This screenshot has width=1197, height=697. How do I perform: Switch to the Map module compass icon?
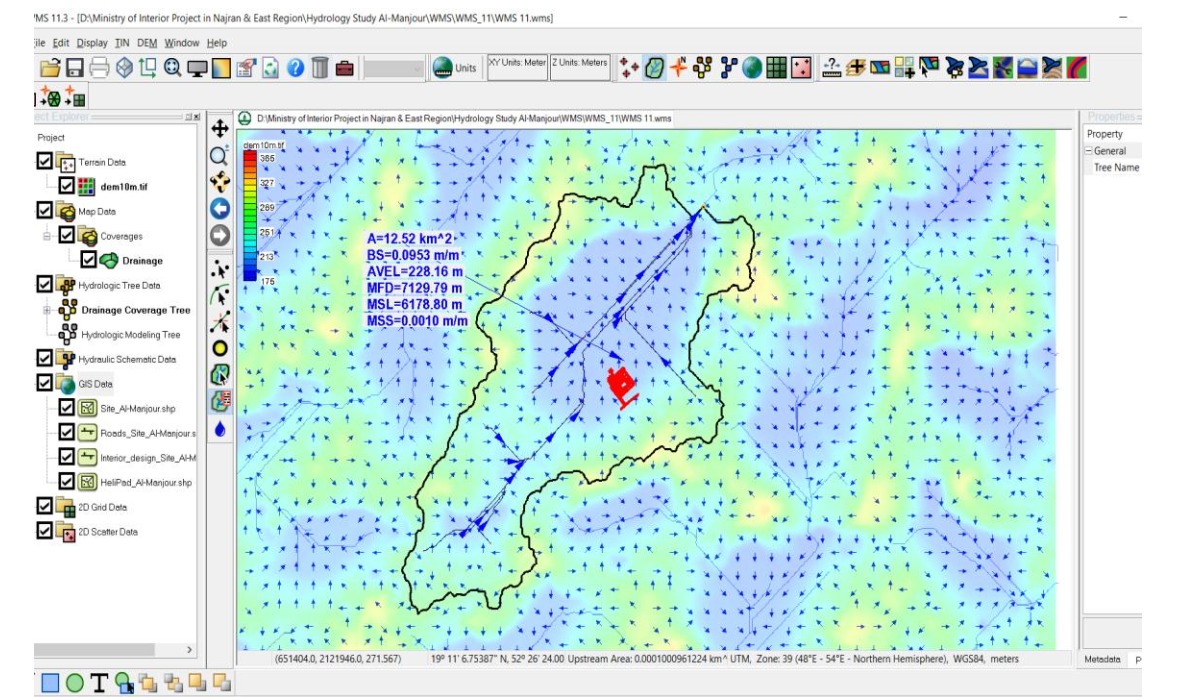(679, 68)
